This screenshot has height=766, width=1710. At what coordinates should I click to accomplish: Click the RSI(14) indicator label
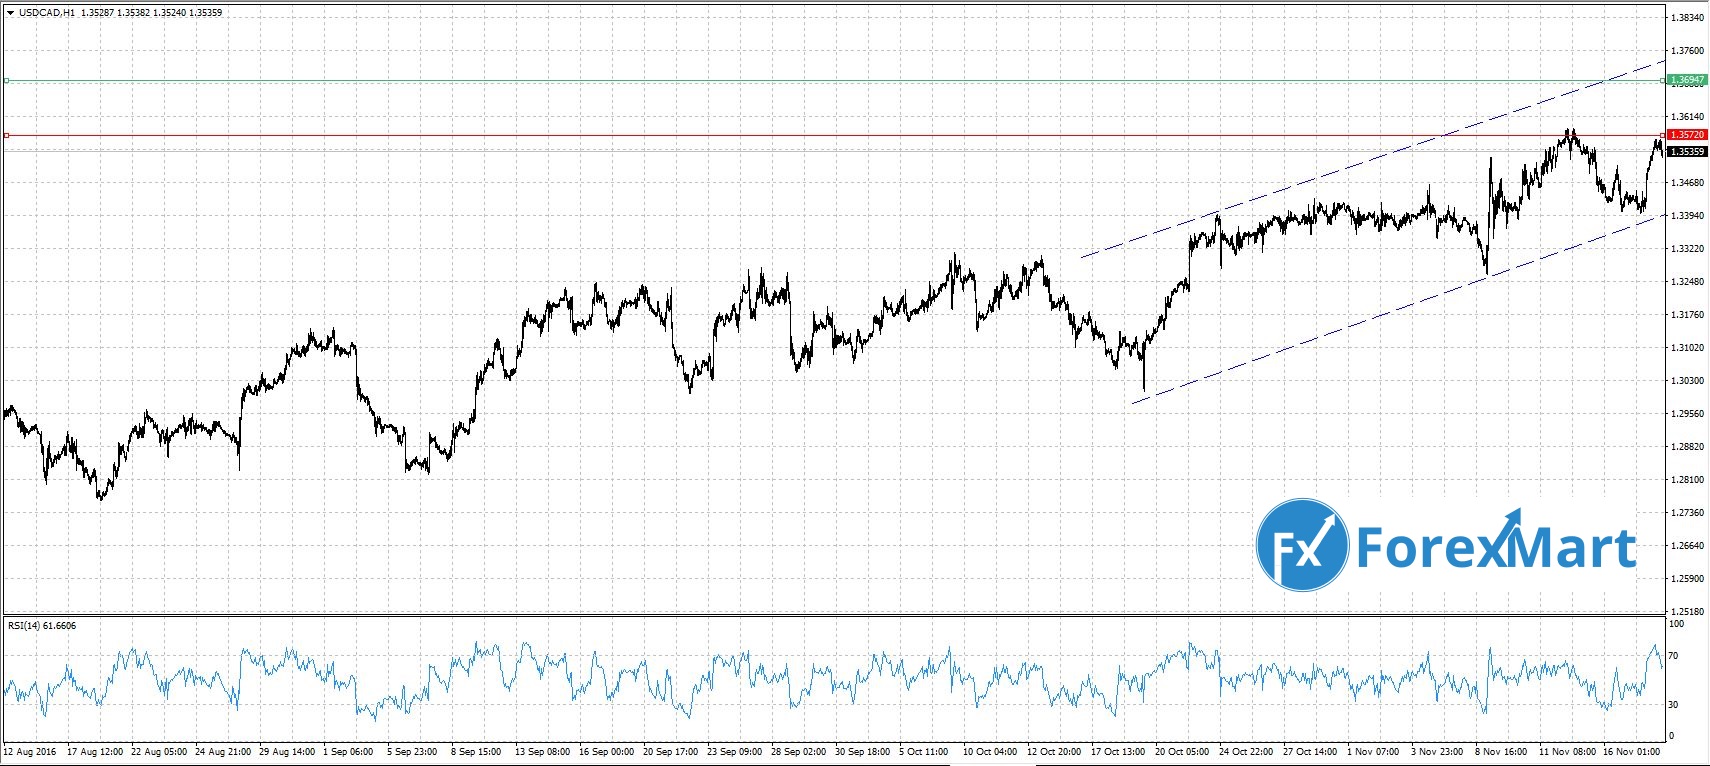[41, 626]
